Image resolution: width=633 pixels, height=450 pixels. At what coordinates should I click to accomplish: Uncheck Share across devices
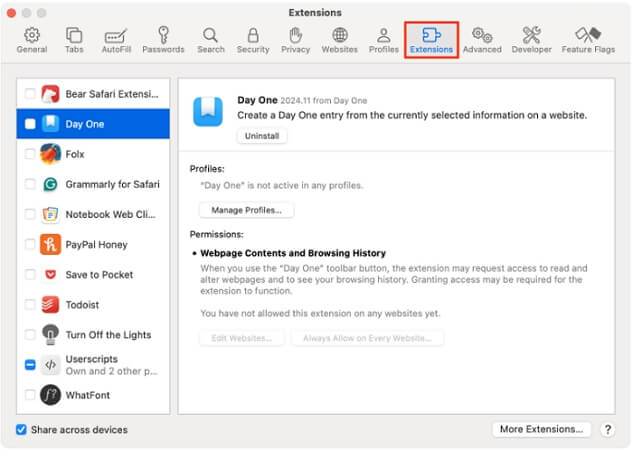[x=21, y=429]
